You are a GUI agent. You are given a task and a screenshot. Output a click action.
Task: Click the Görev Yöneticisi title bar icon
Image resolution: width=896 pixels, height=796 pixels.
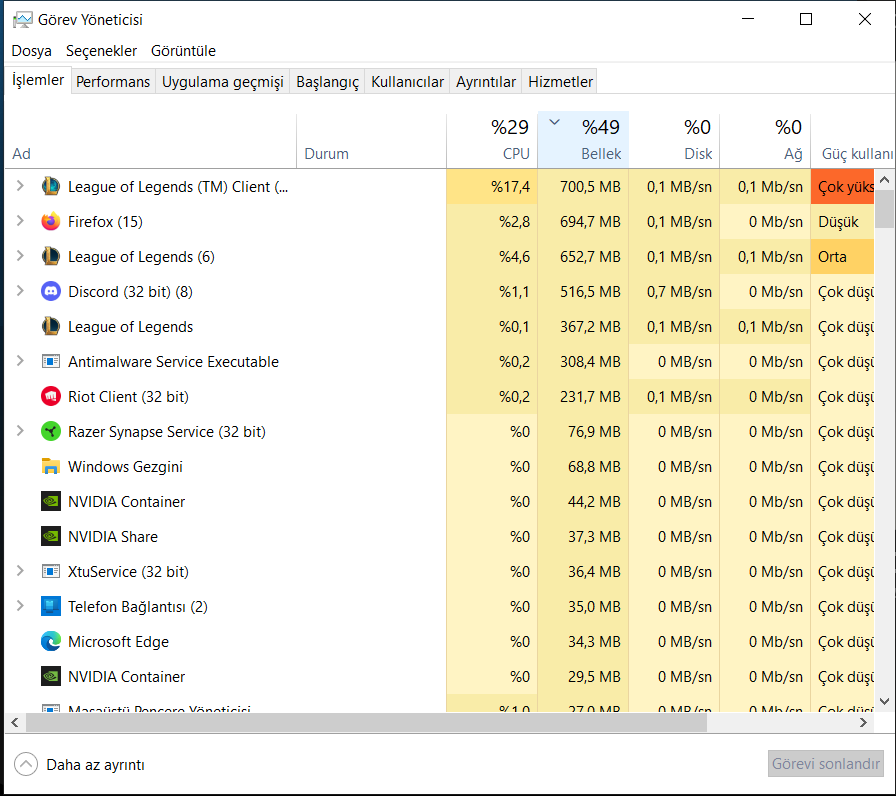click(x=23, y=20)
